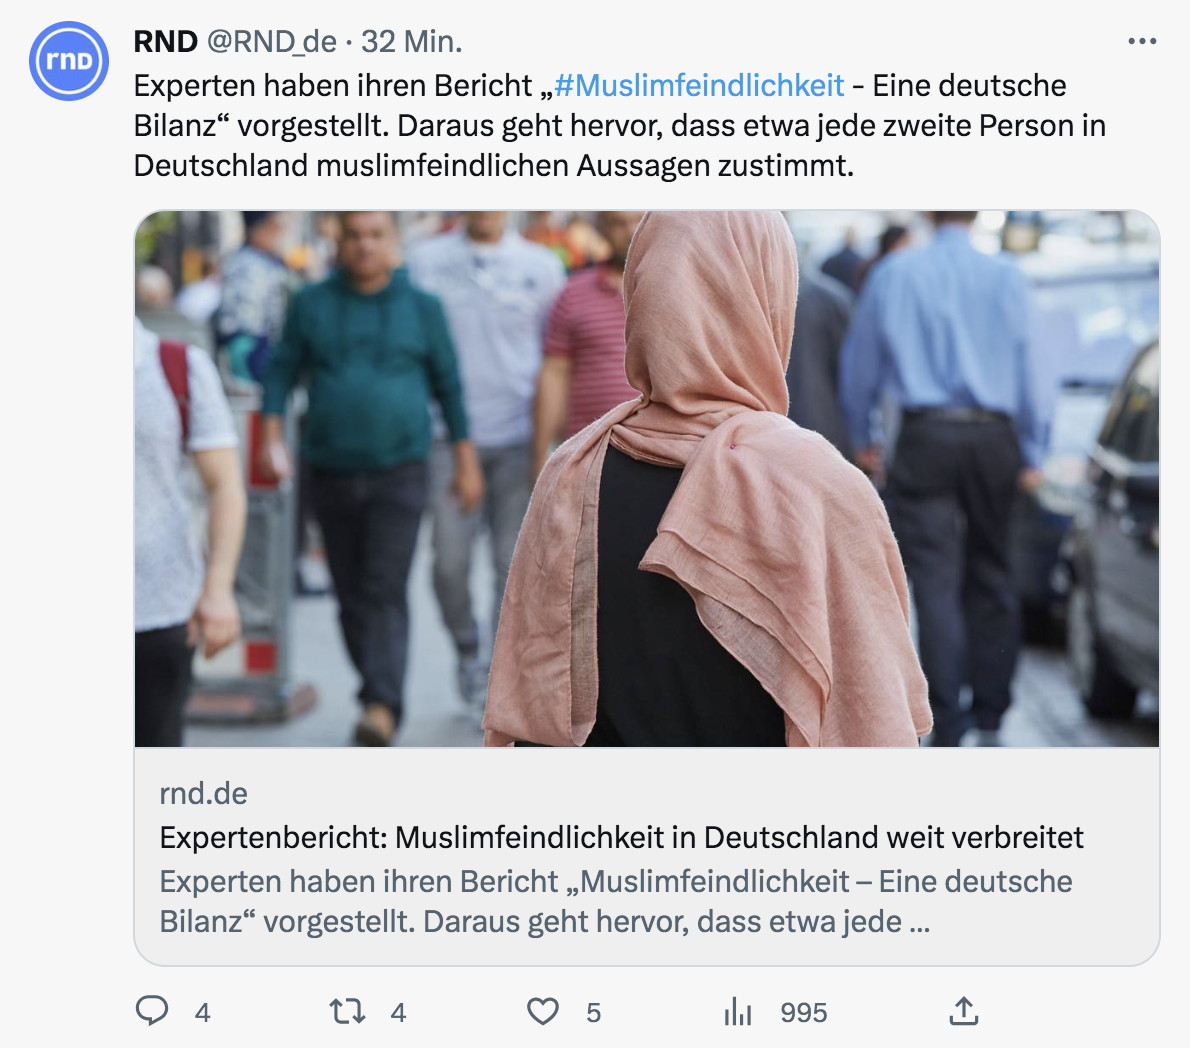Open the #Muslimfeindlichkeit hashtag link

[x=699, y=86]
